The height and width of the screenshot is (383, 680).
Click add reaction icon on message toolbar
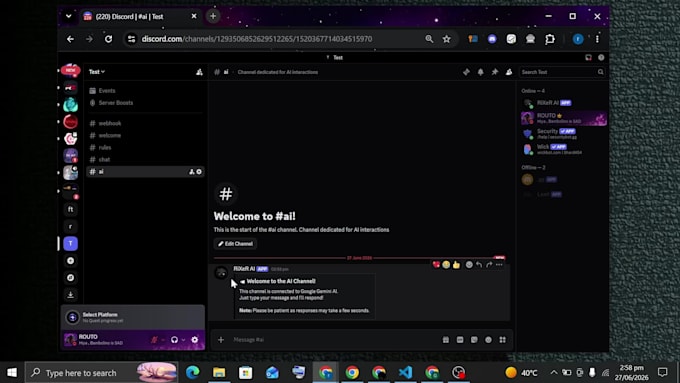tap(469, 265)
